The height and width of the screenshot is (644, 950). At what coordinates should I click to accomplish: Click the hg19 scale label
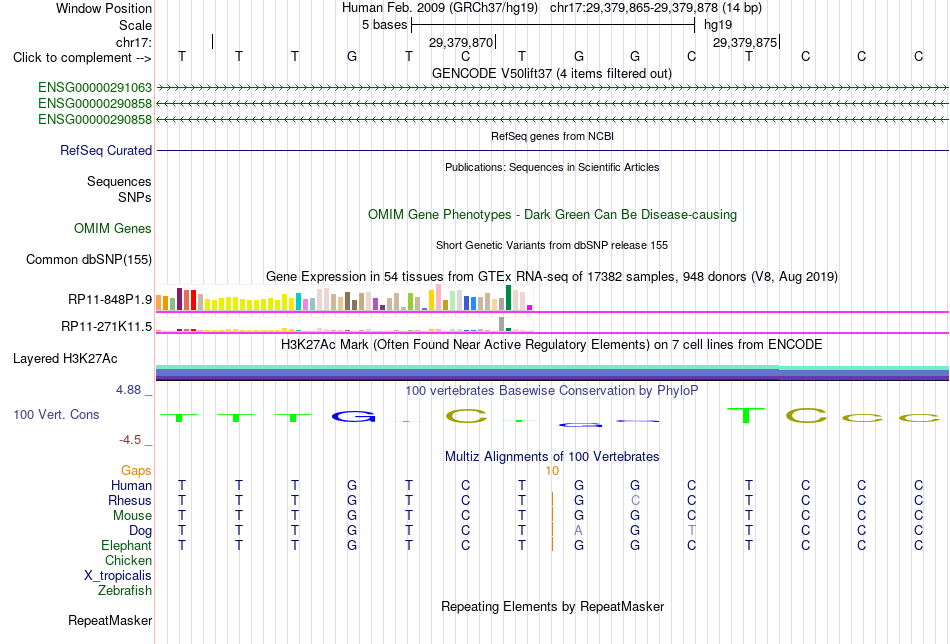point(717,25)
